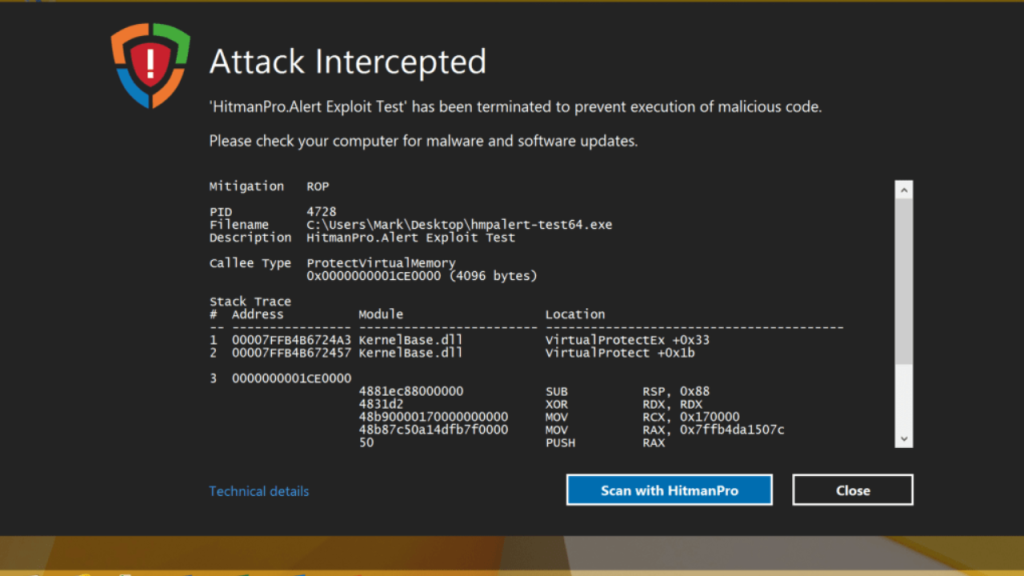This screenshot has height=576, width=1024.
Task: Select opcode bytes '4831d2'
Action: 381,404
